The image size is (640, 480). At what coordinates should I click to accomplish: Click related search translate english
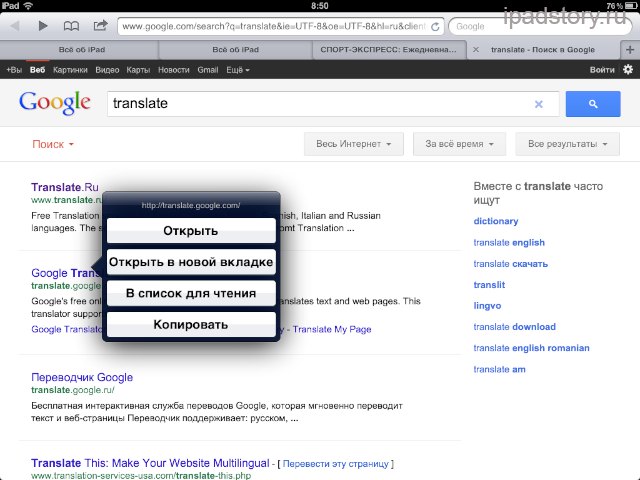point(509,242)
